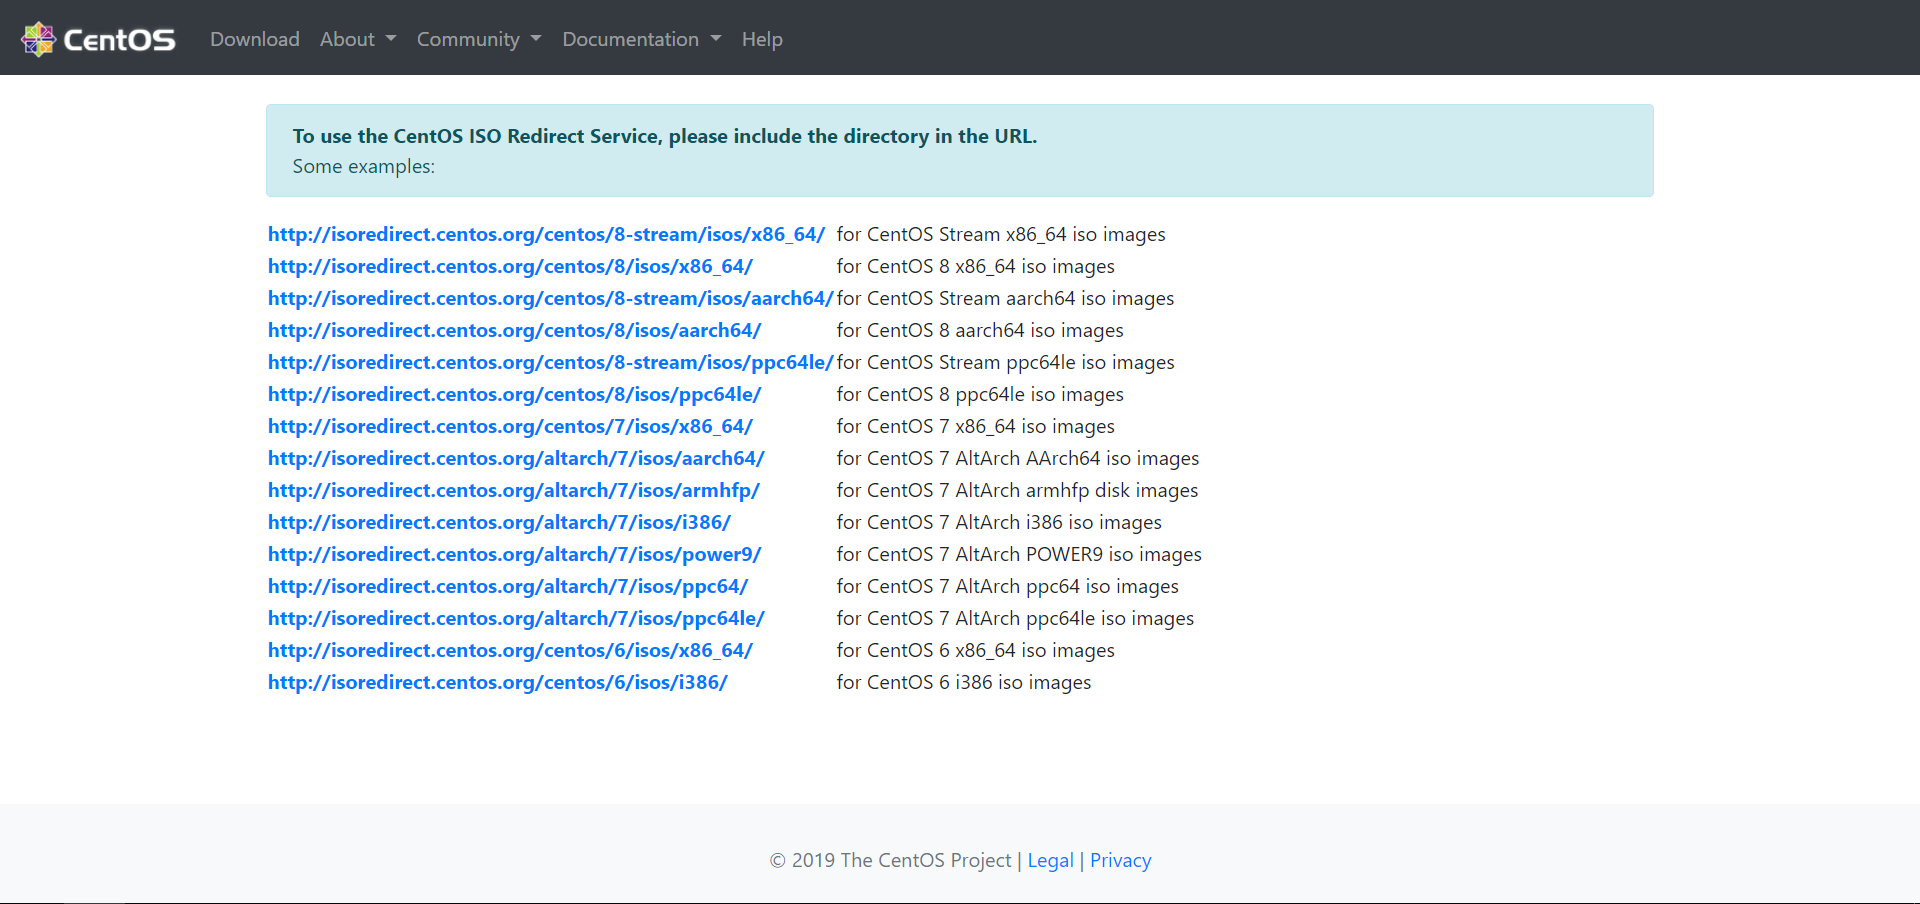Expand the Community dropdown menu
Image resolution: width=1920 pixels, height=904 pixels.
coord(479,39)
